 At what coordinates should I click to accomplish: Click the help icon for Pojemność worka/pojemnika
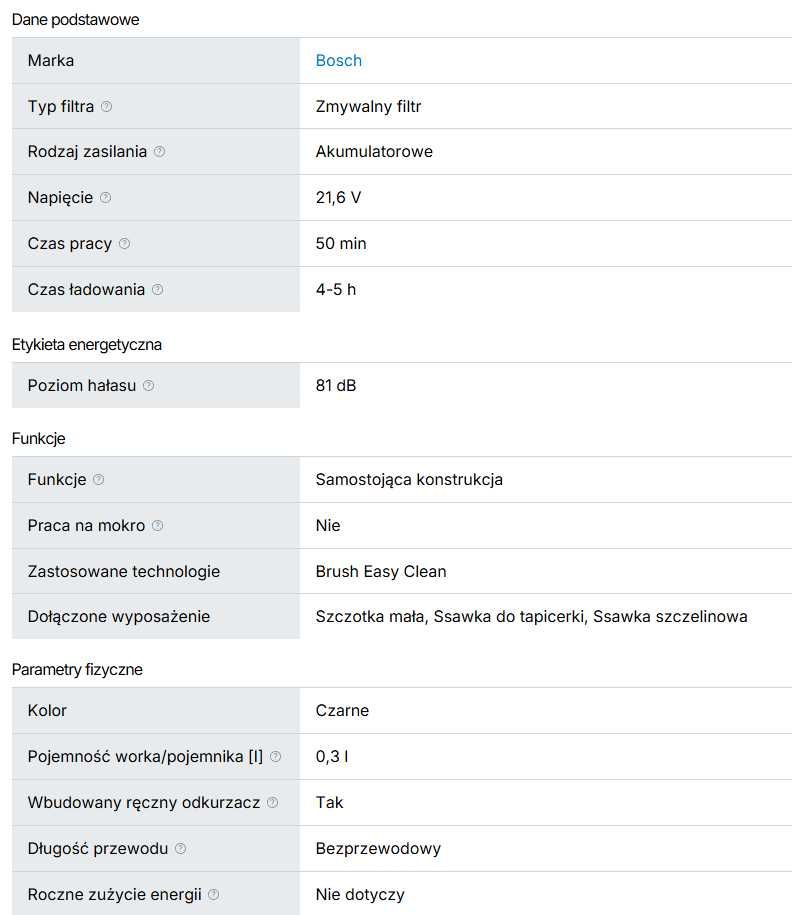(x=275, y=756)
